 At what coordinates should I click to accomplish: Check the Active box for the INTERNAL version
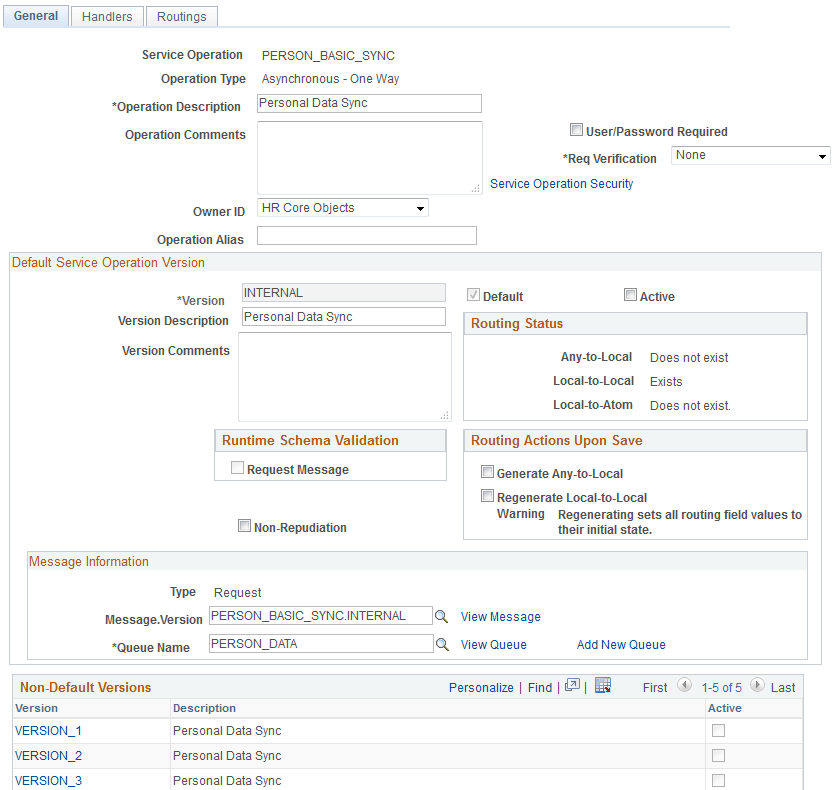pos(631,295)
